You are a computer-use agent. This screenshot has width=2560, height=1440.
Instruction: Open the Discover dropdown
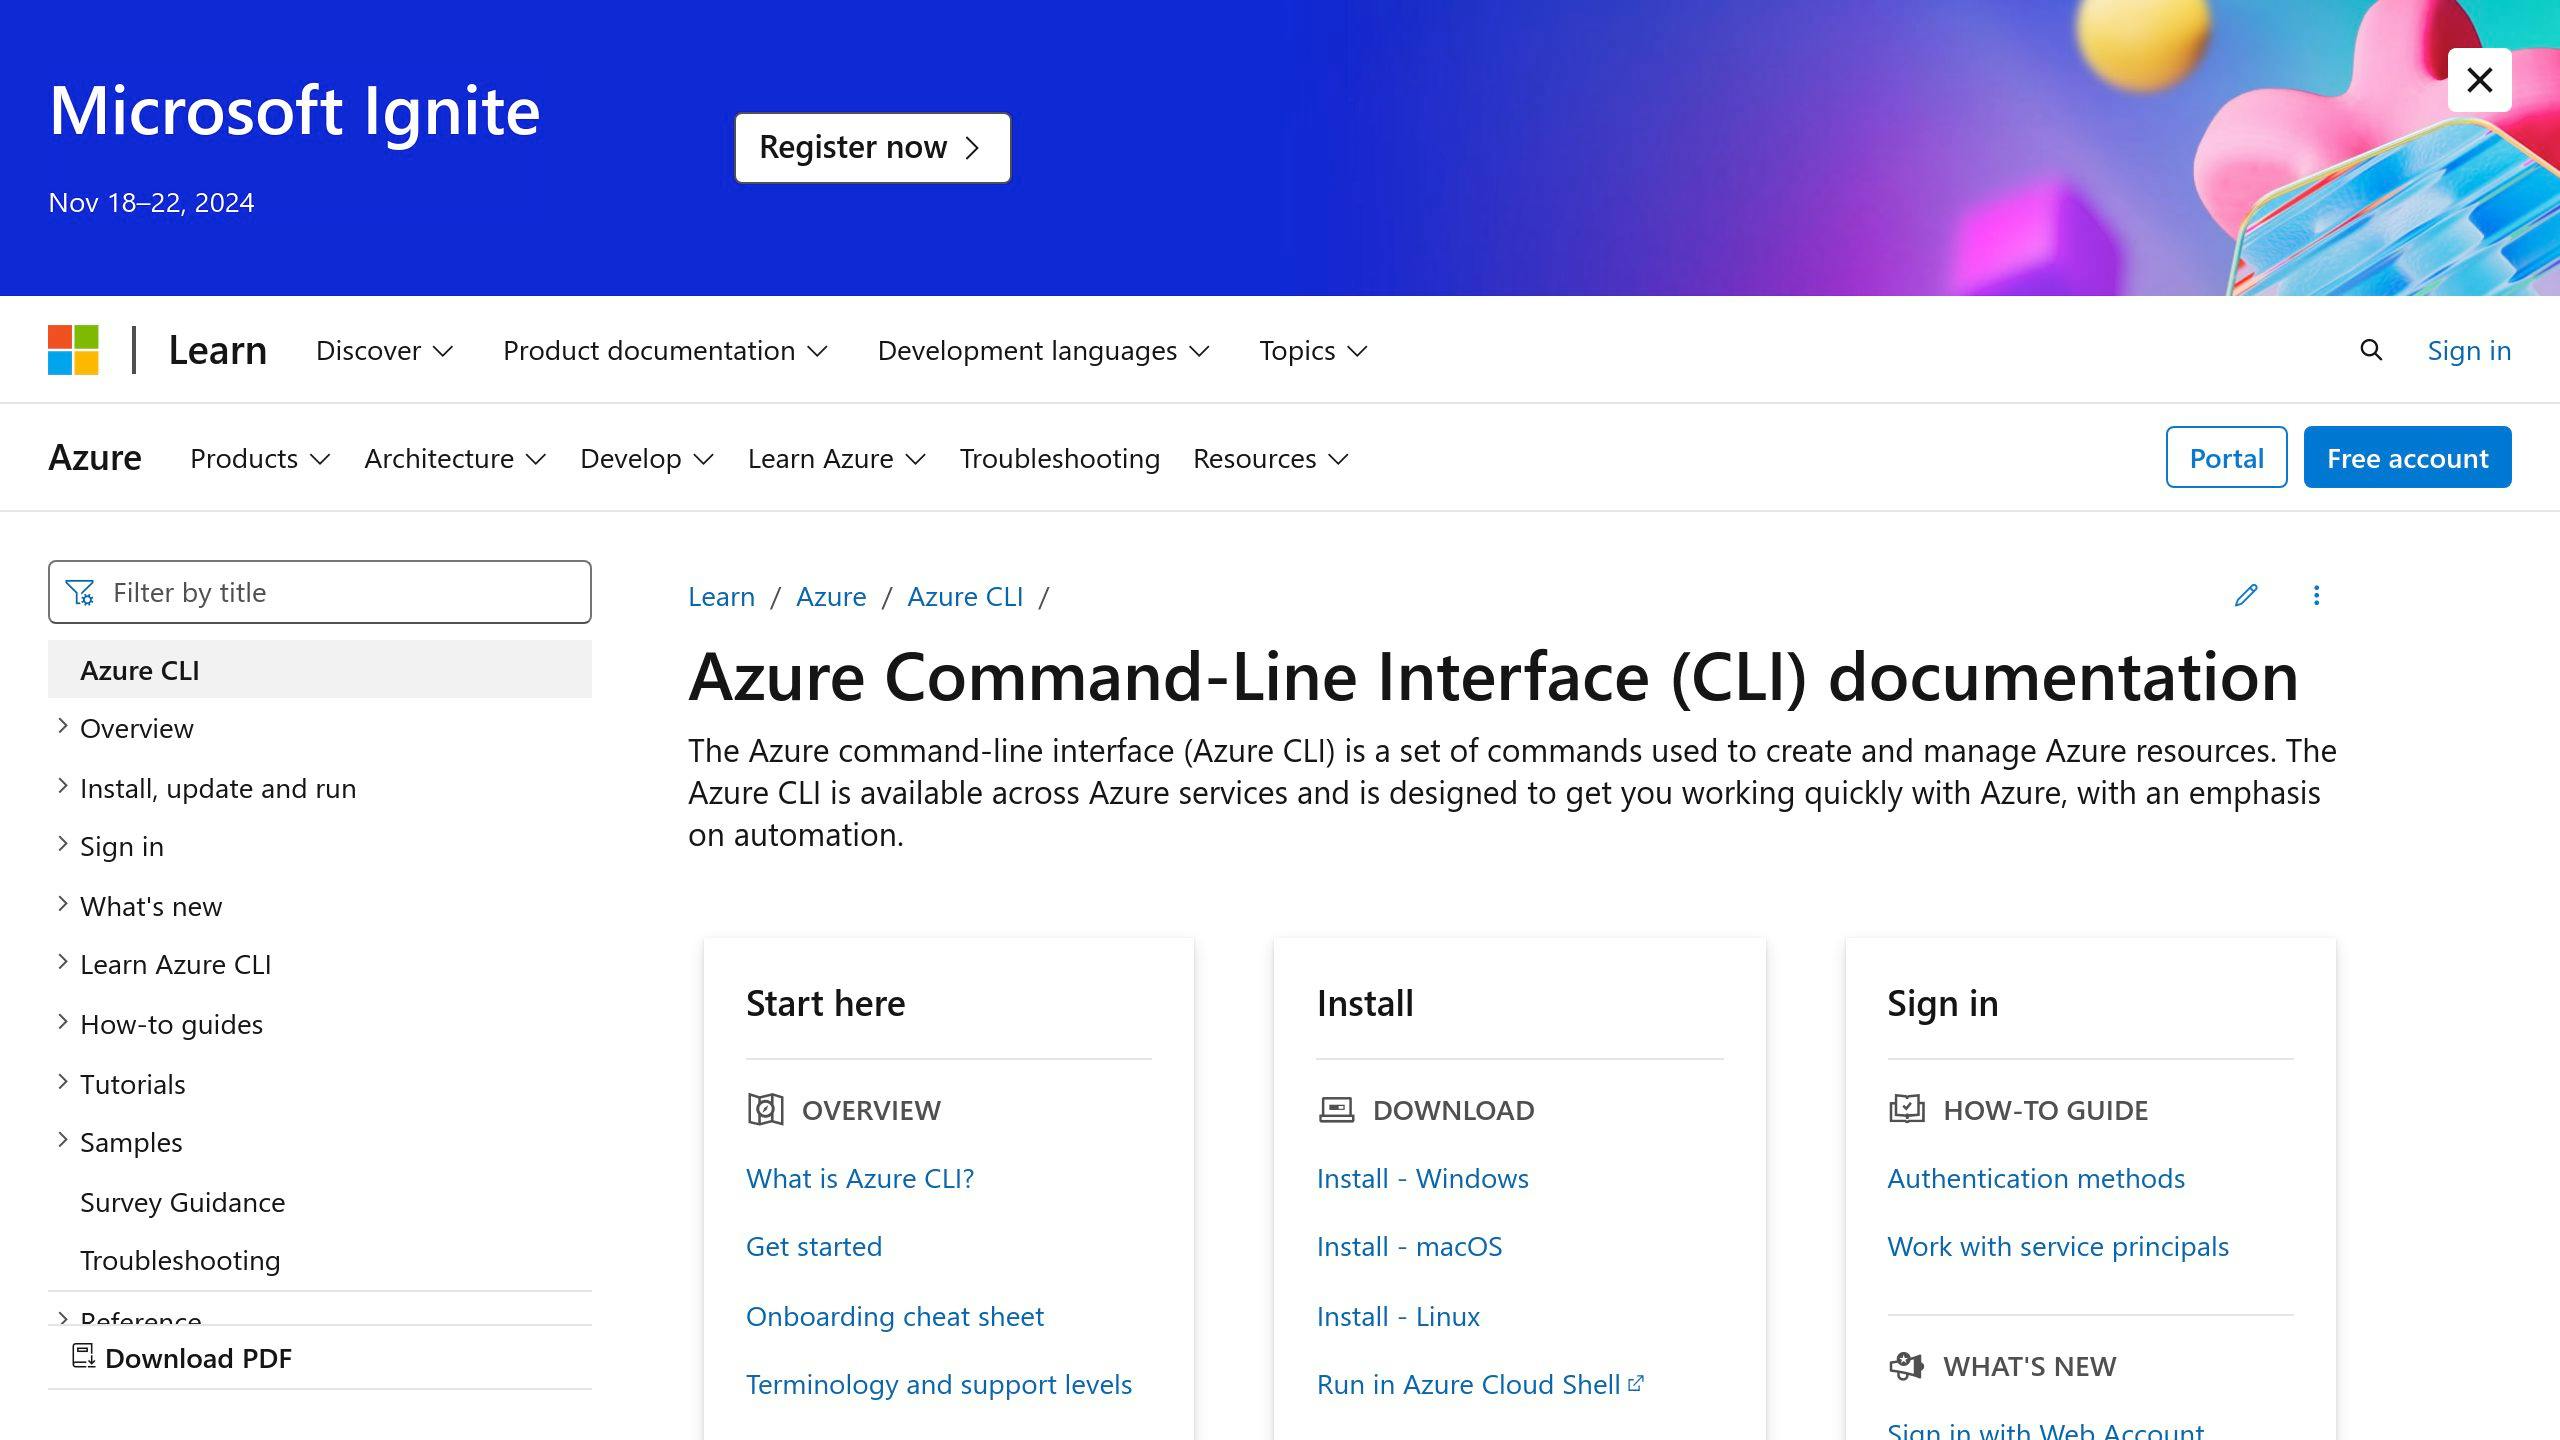click(385, 350)
